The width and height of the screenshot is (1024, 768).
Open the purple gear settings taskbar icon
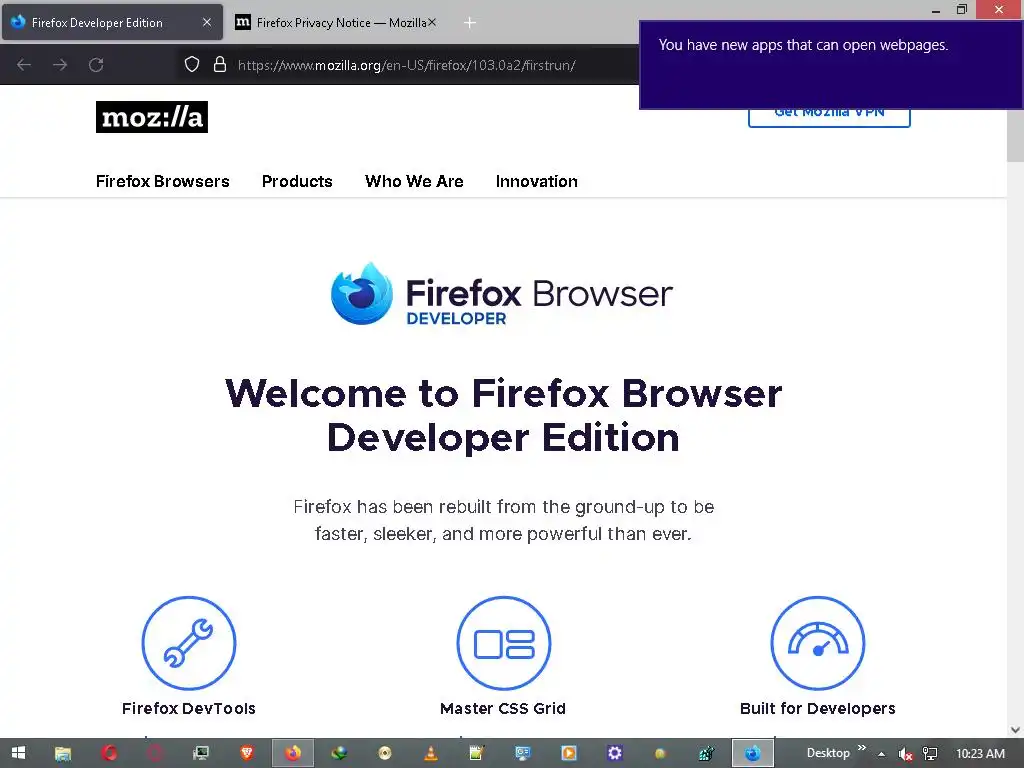click(x=615, y=754)
